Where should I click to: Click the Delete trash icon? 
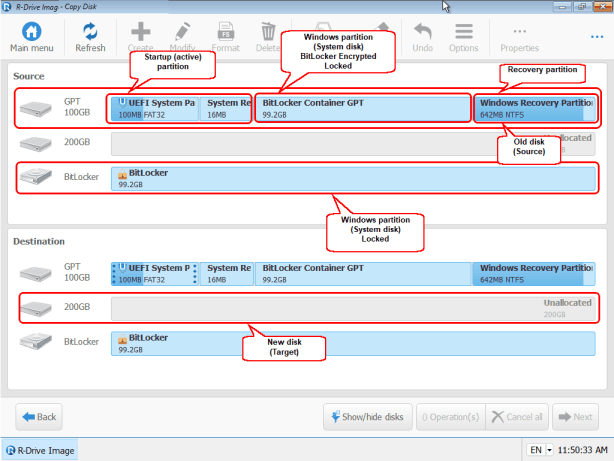(268, 32)
